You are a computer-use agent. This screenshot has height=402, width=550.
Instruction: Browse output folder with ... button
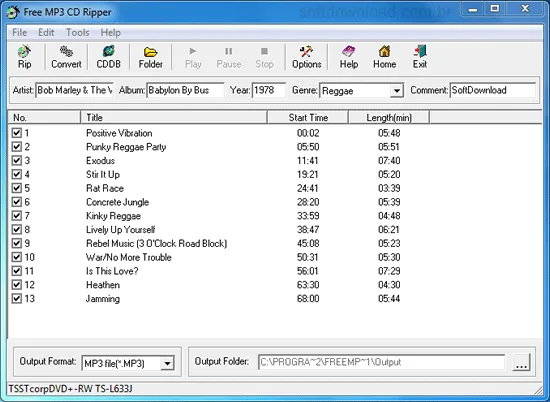point(522,362)
